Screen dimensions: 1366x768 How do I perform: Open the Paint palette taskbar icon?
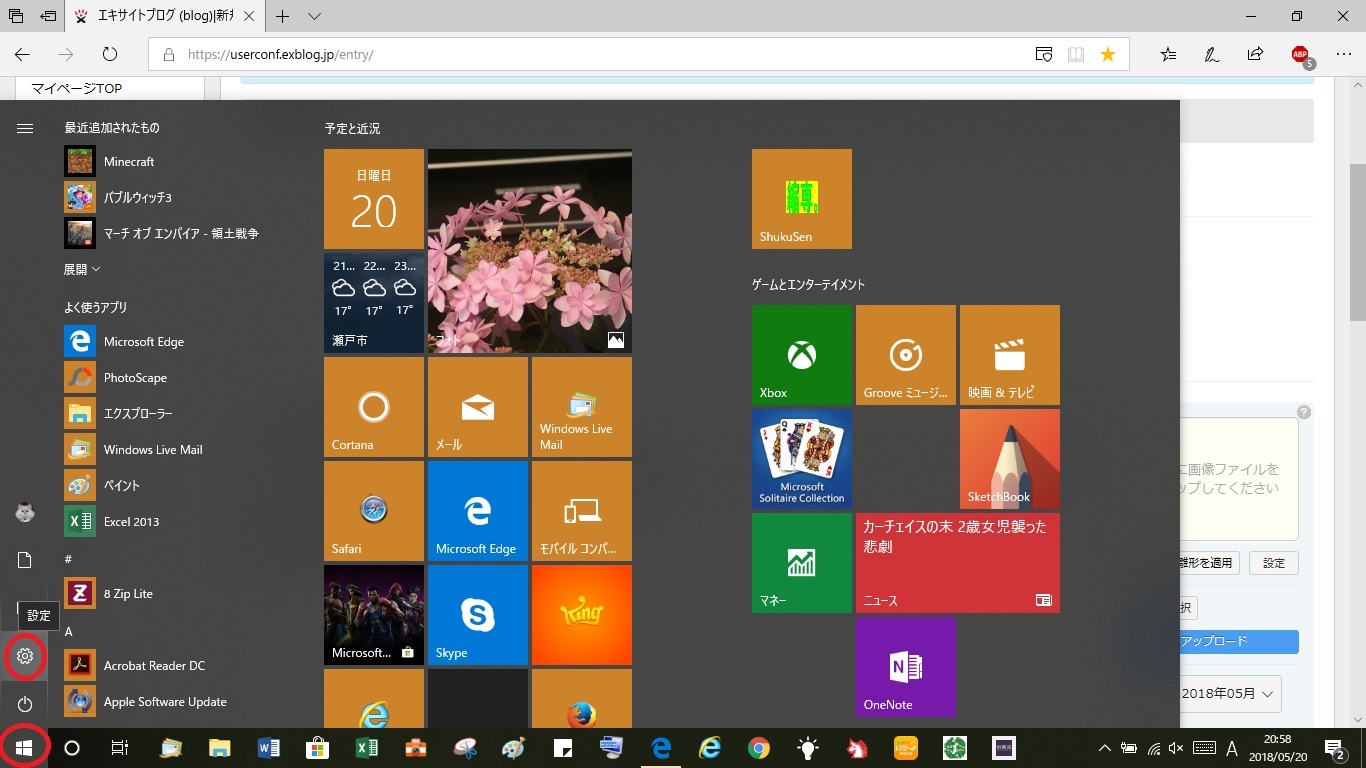[x=514, y=748]
